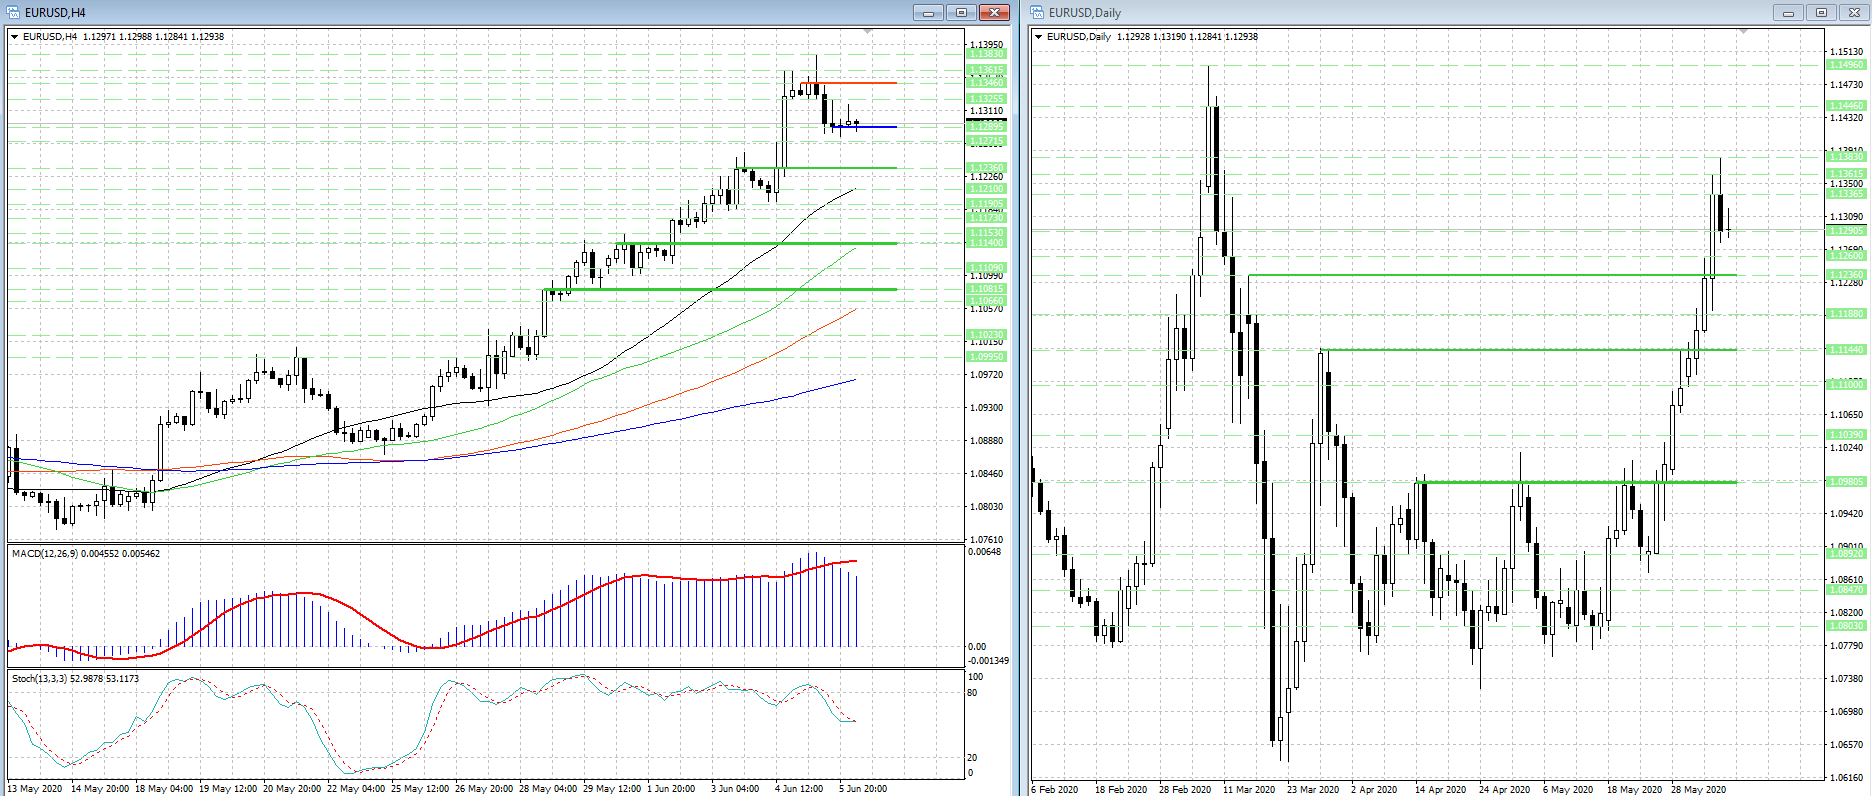The width and height of the screenshot is (1872, 796).
Task: Click the H4 chart shift triangle marker
Action: (868, 32)
